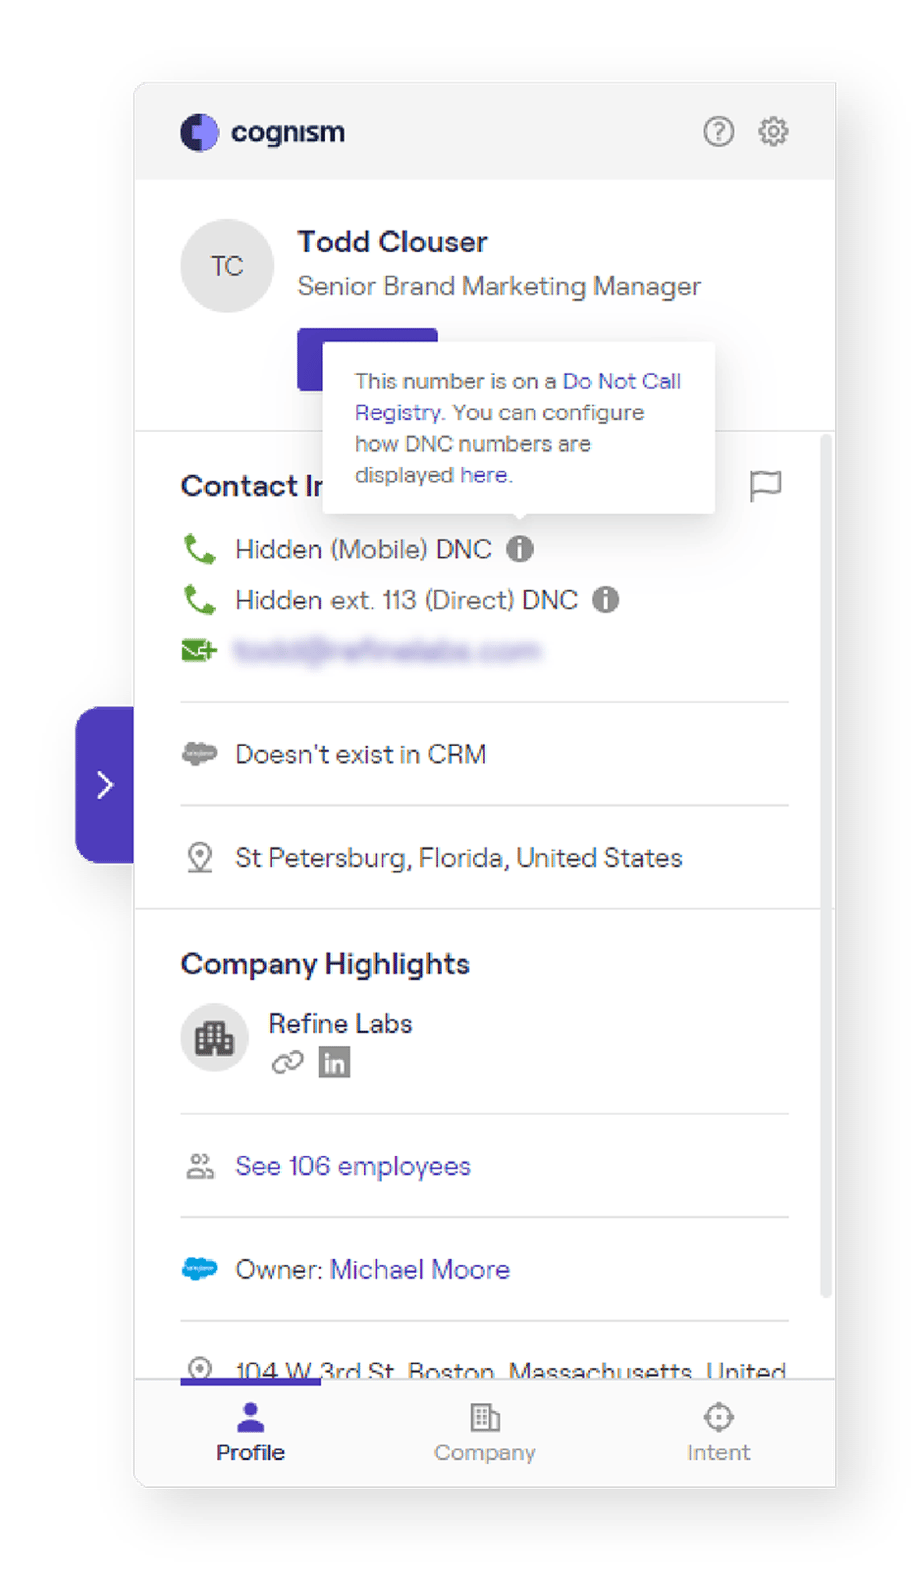Click the location pin for St Petersburg

click(199, 857)
